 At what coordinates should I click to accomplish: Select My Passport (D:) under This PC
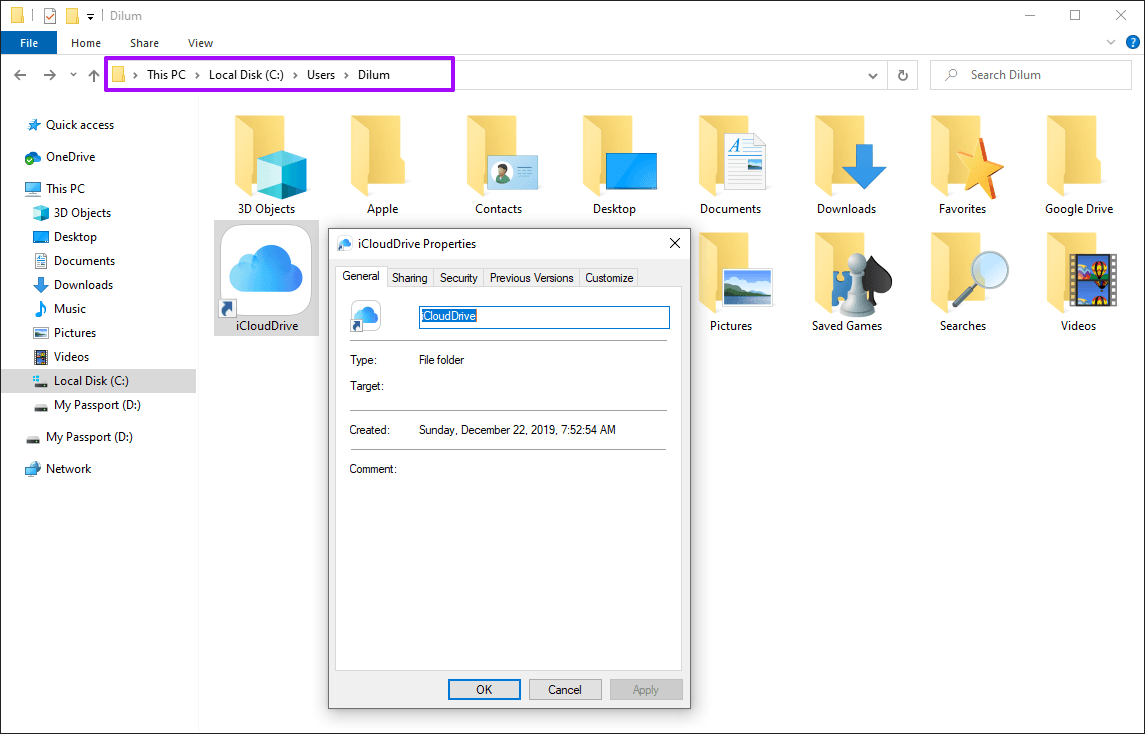96,405
